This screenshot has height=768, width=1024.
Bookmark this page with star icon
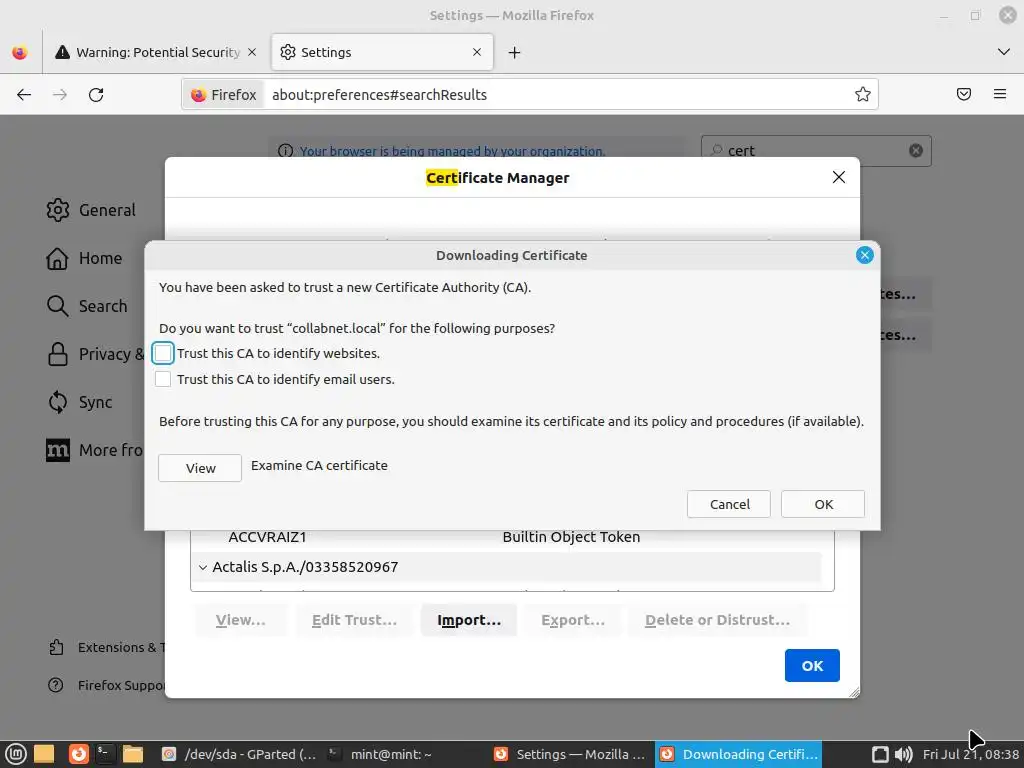(x=863, y=95)
